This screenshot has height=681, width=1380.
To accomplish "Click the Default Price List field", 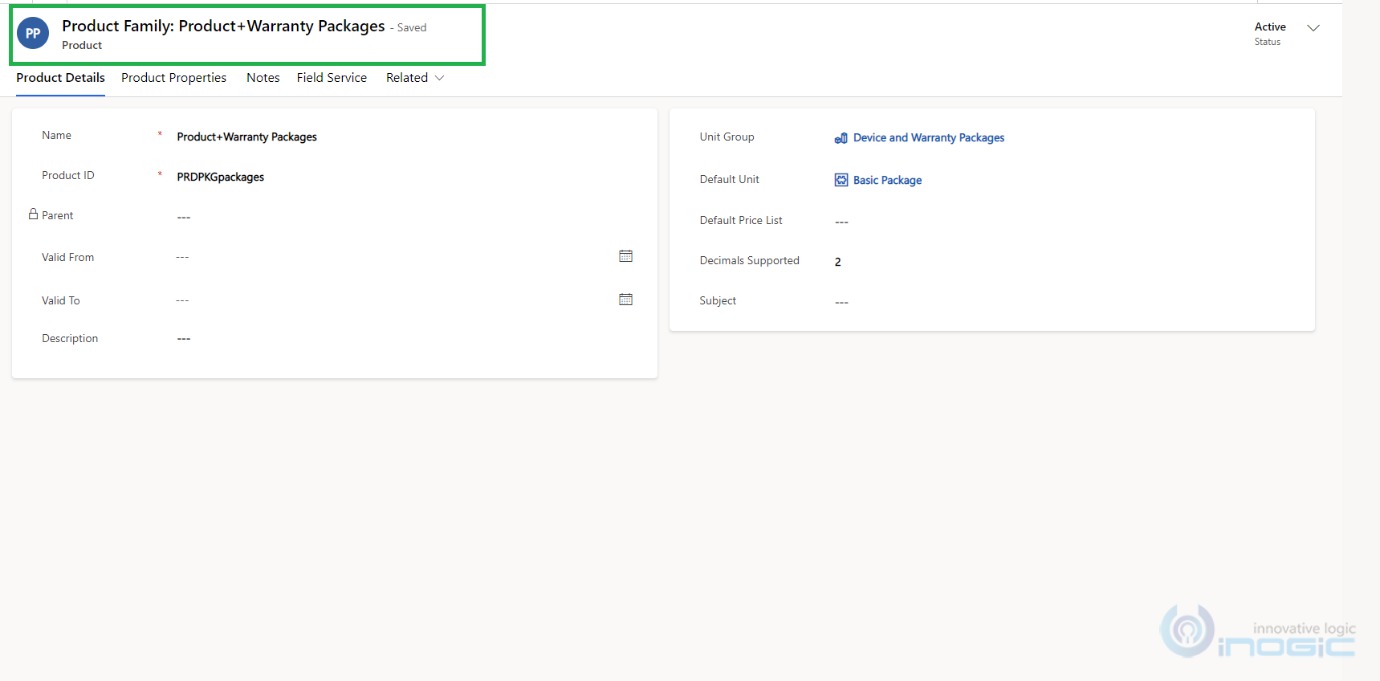I will pyautogui.click(x=841, y=220).
